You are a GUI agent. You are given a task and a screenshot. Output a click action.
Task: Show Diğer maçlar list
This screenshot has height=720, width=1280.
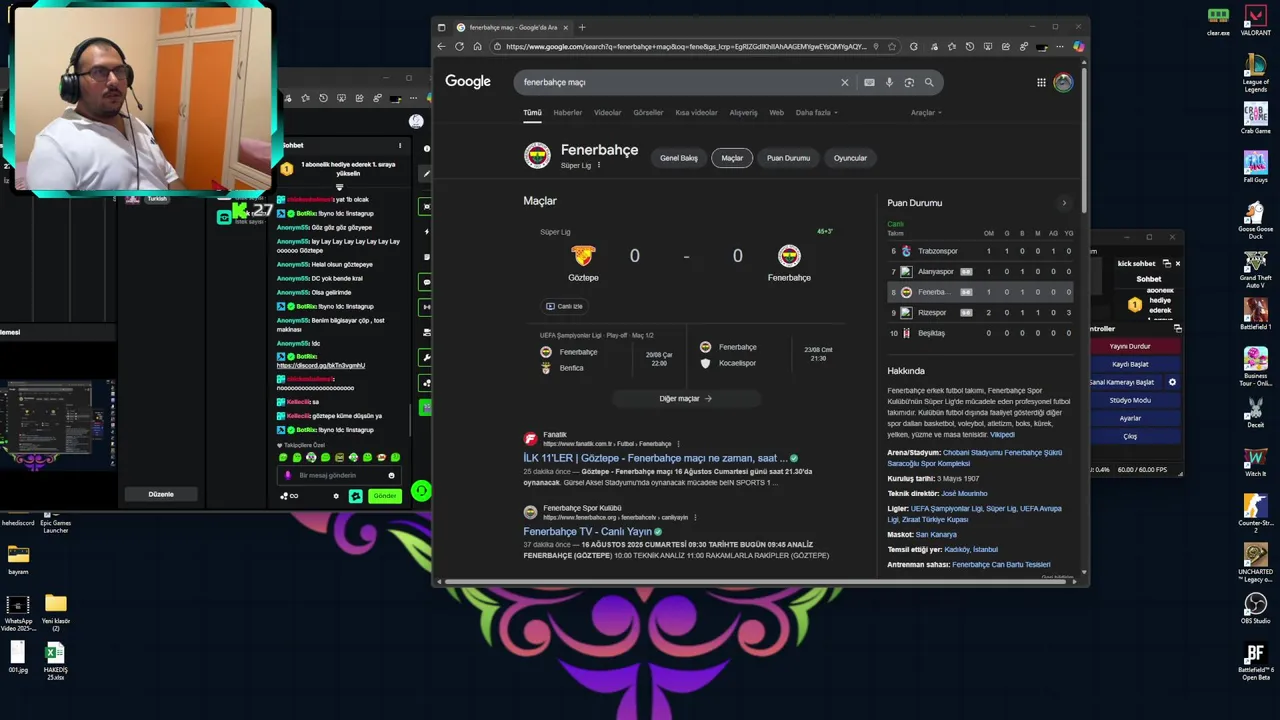point(685,399)
